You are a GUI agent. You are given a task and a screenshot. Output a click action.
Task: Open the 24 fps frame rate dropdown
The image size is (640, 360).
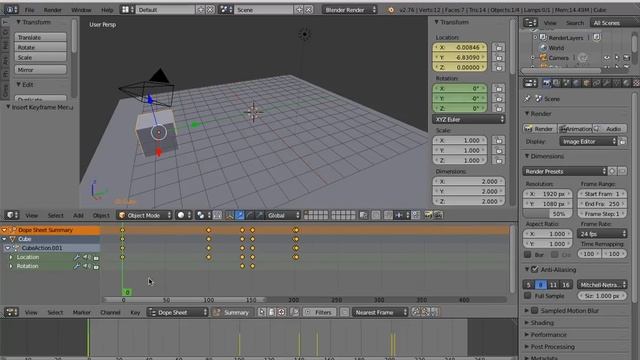(x=602, y=234)
